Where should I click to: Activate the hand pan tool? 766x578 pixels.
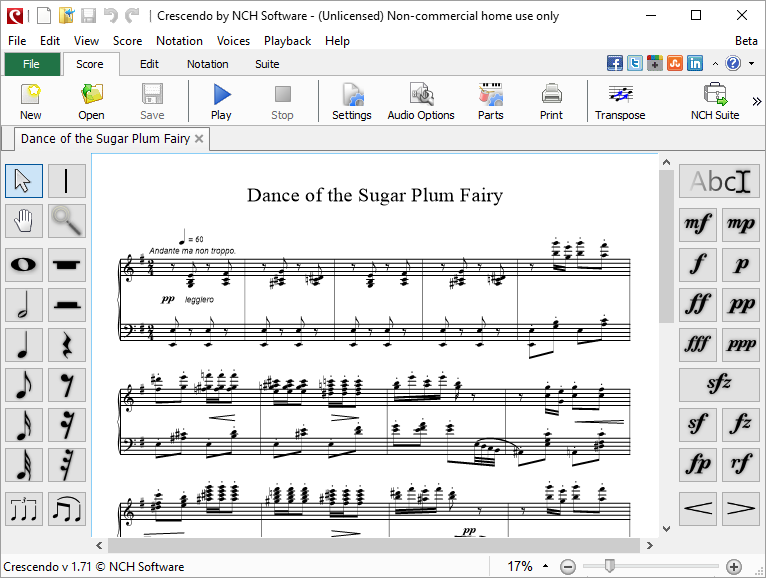[25, 221]
